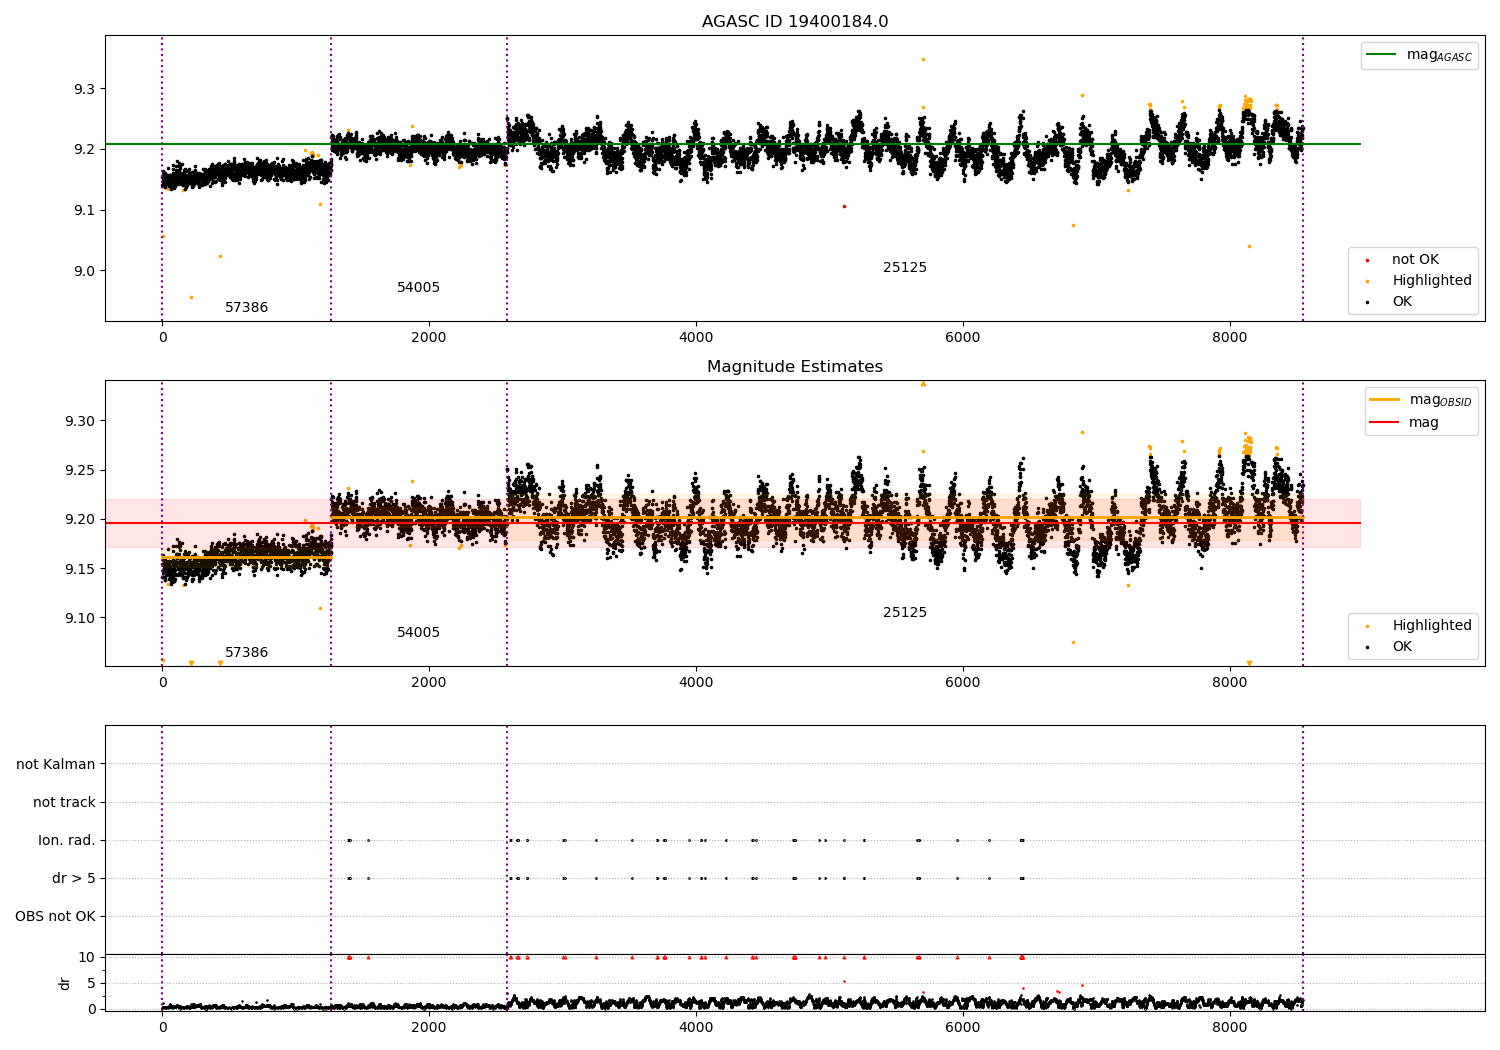Click the 'AGASC ID 19400184.0' plot title
Viewport: 1500px width, 1050px height.
[795, 22]
